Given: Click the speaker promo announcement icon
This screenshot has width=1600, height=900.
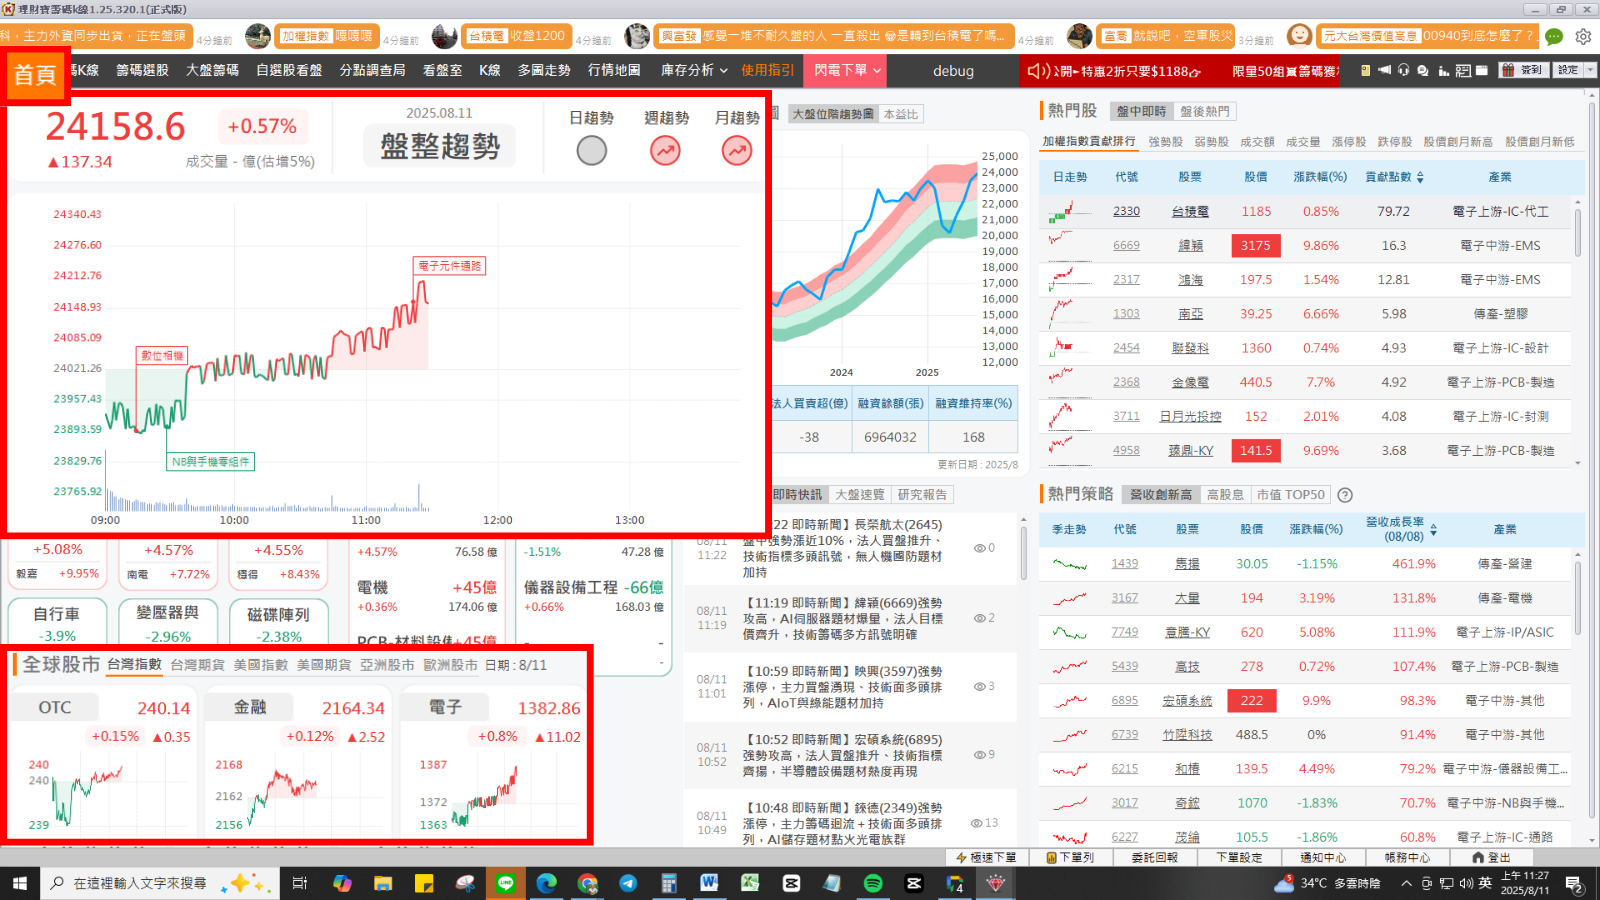Looking at the screenshot, I should coord(1040,71).
